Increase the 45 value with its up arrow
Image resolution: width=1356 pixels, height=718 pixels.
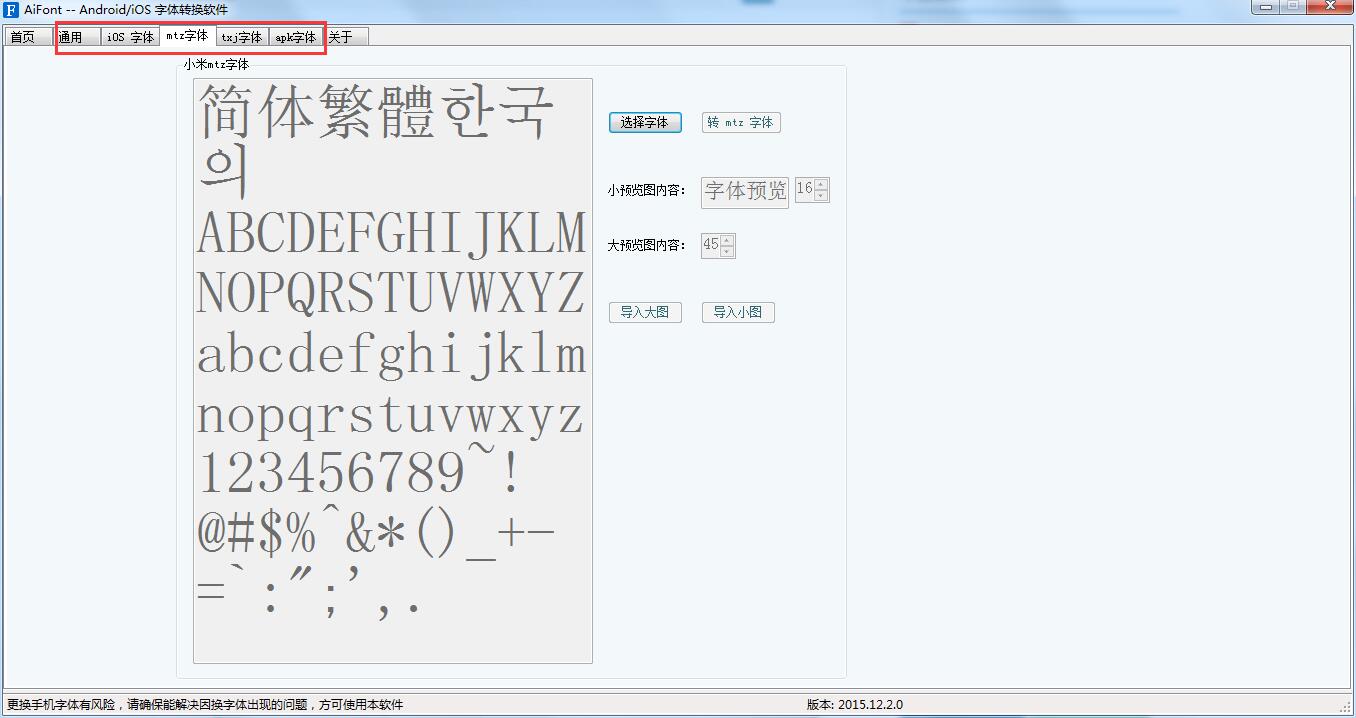click(727, 240)
